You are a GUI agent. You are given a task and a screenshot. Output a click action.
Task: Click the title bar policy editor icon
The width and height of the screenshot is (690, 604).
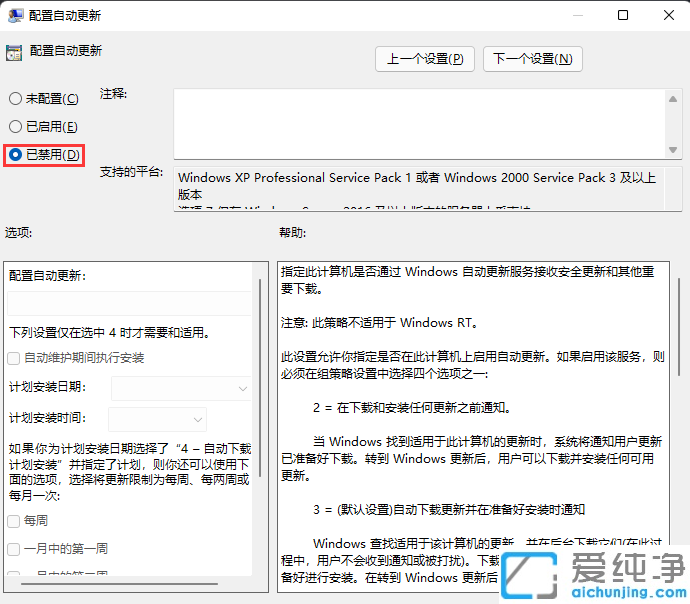15,15
